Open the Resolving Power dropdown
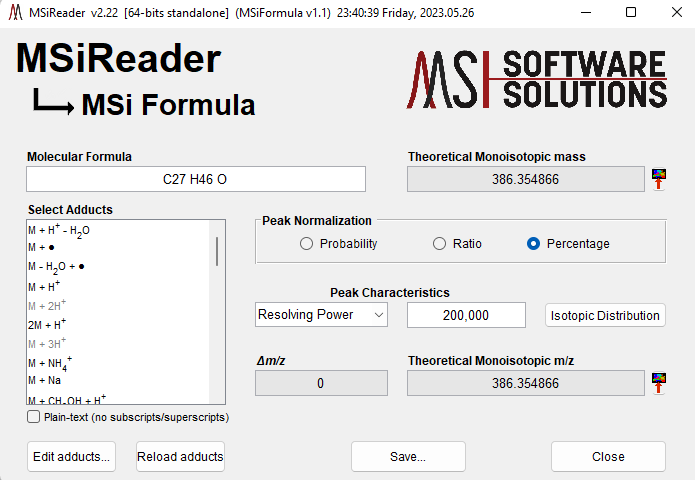The width and height of the screenshot is (695, 480). click(x=321, y=315)
